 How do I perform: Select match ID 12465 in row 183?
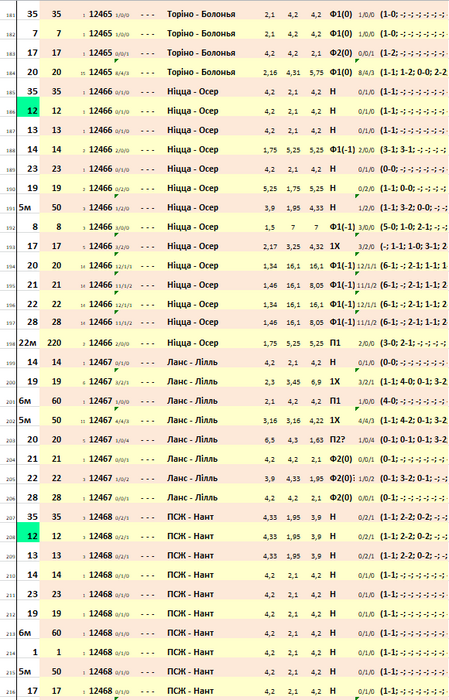point(100,52)
